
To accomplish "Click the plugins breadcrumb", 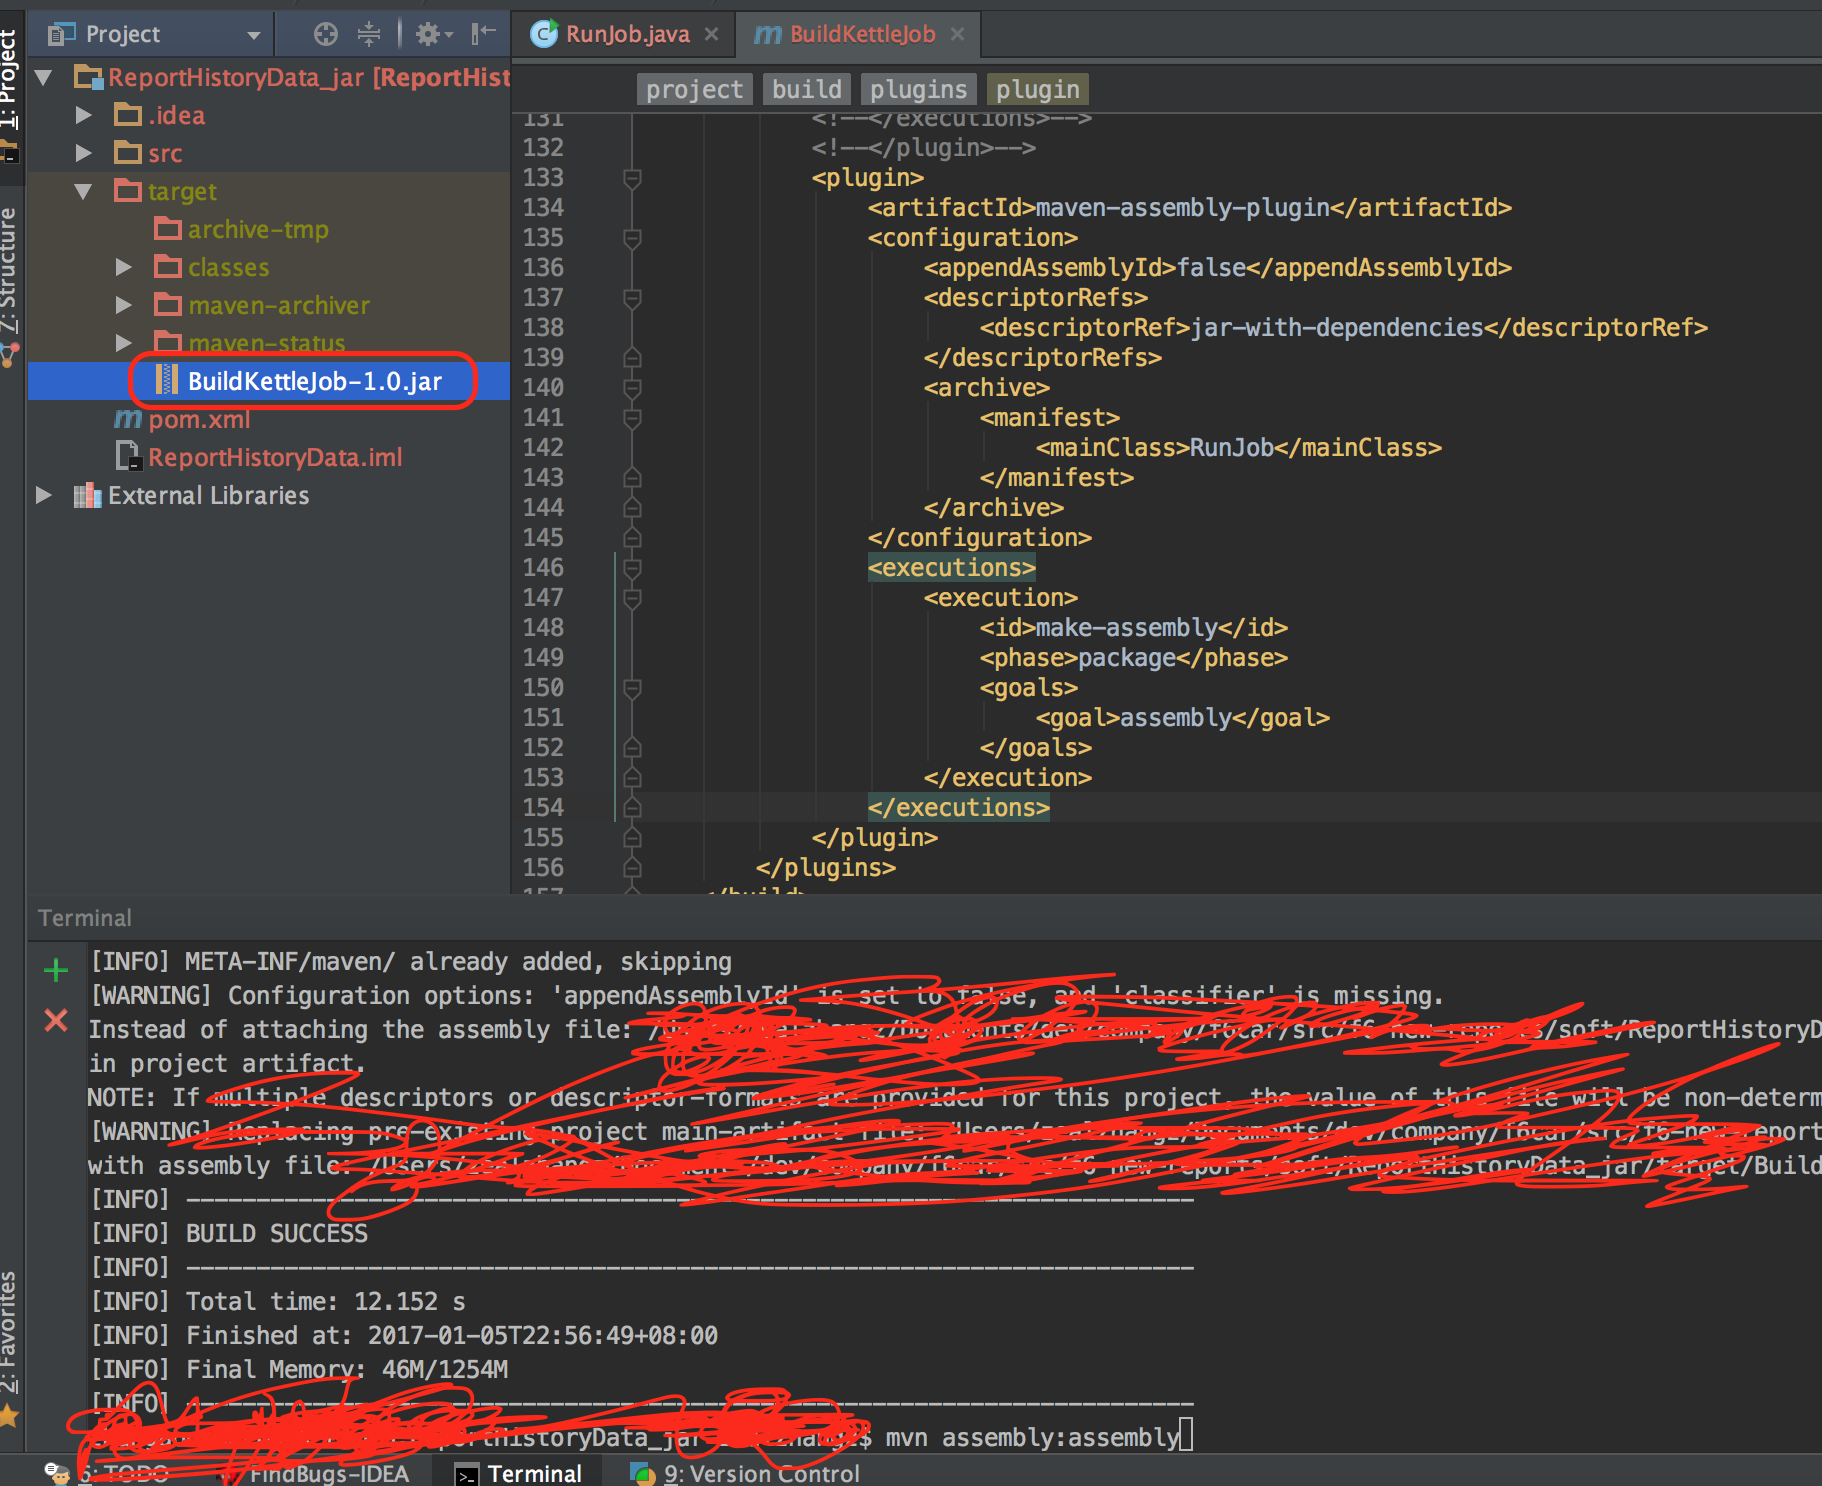I will (x=918, y=89).
